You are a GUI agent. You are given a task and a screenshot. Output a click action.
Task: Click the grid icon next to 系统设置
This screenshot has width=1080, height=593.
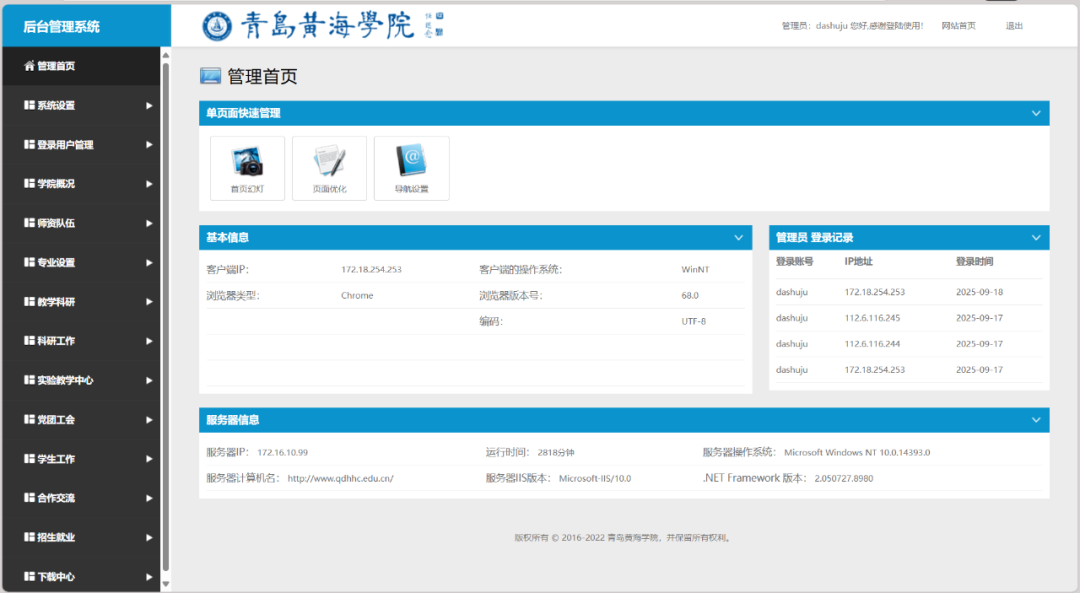click(x=29, y=105)
